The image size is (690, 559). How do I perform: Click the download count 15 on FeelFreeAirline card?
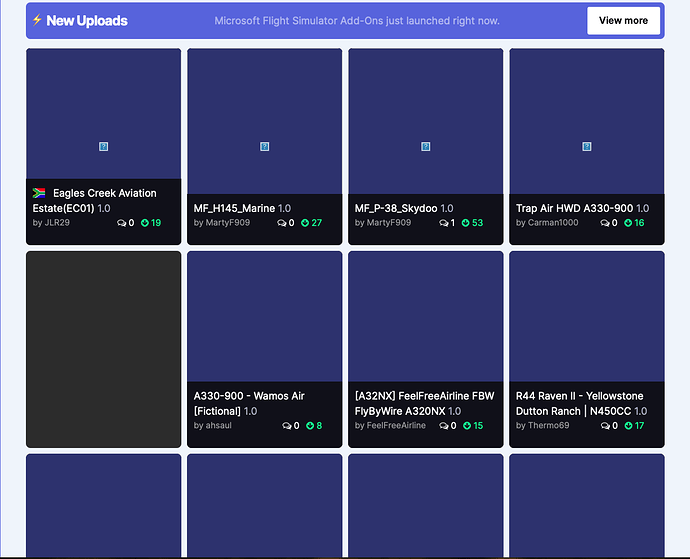(478, 426)
